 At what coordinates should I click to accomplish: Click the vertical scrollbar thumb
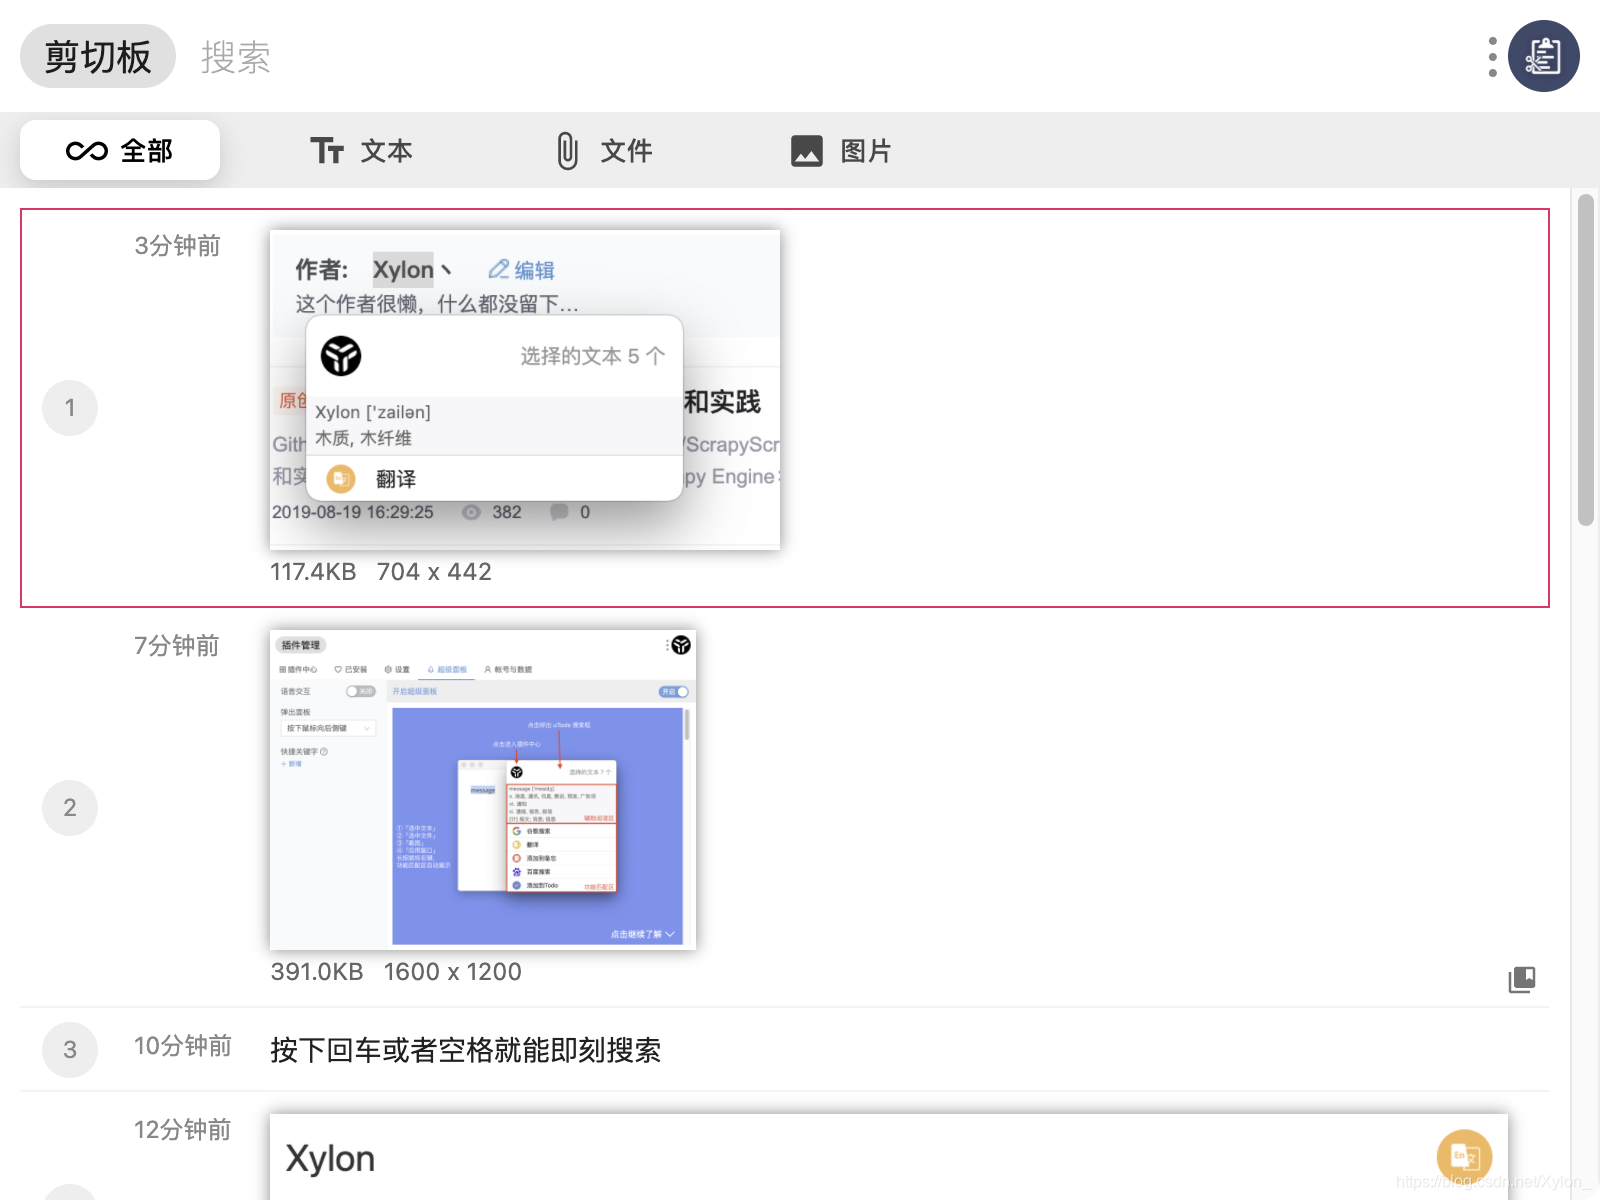[x=1585, y=360]
